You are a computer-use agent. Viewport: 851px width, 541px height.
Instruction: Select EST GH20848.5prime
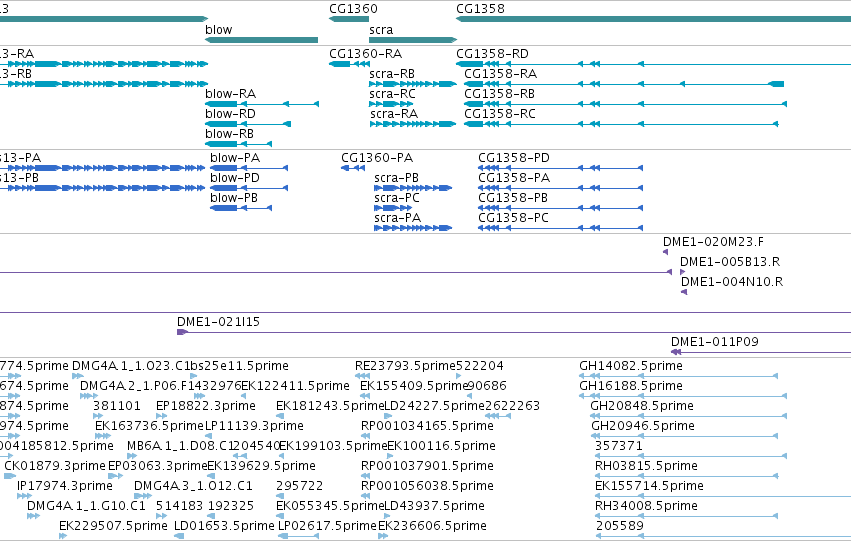click(642, 406)
